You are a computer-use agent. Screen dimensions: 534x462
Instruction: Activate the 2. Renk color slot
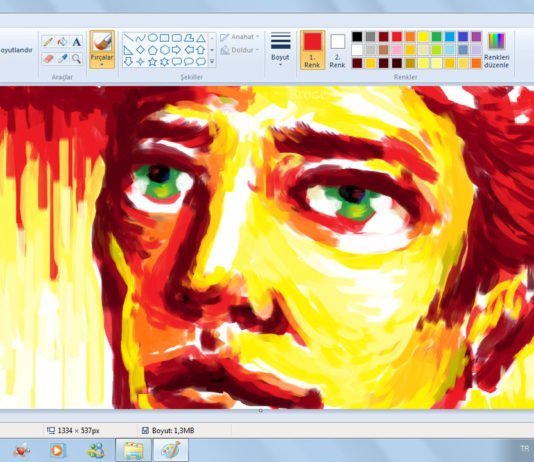pos(337,50)
